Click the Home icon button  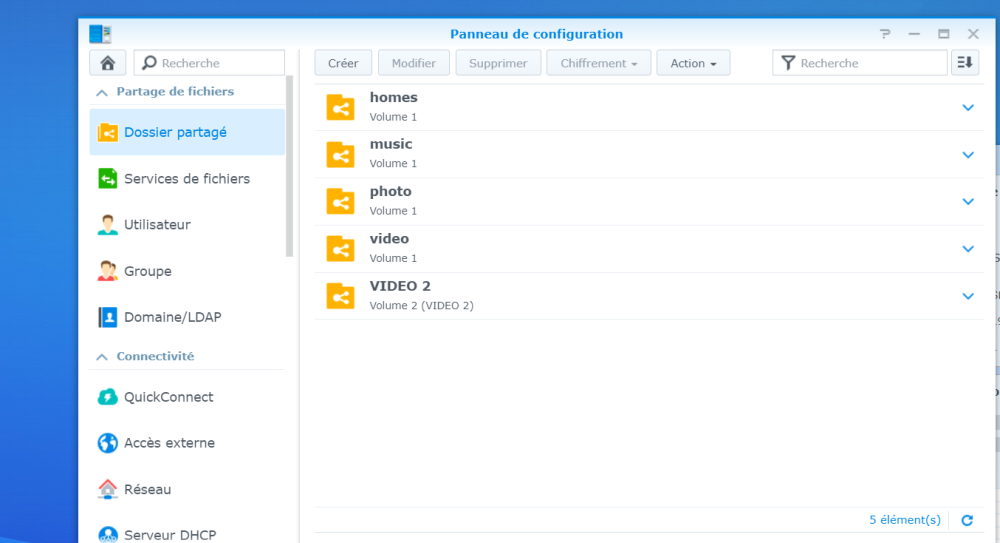click(x=107, y=63)
